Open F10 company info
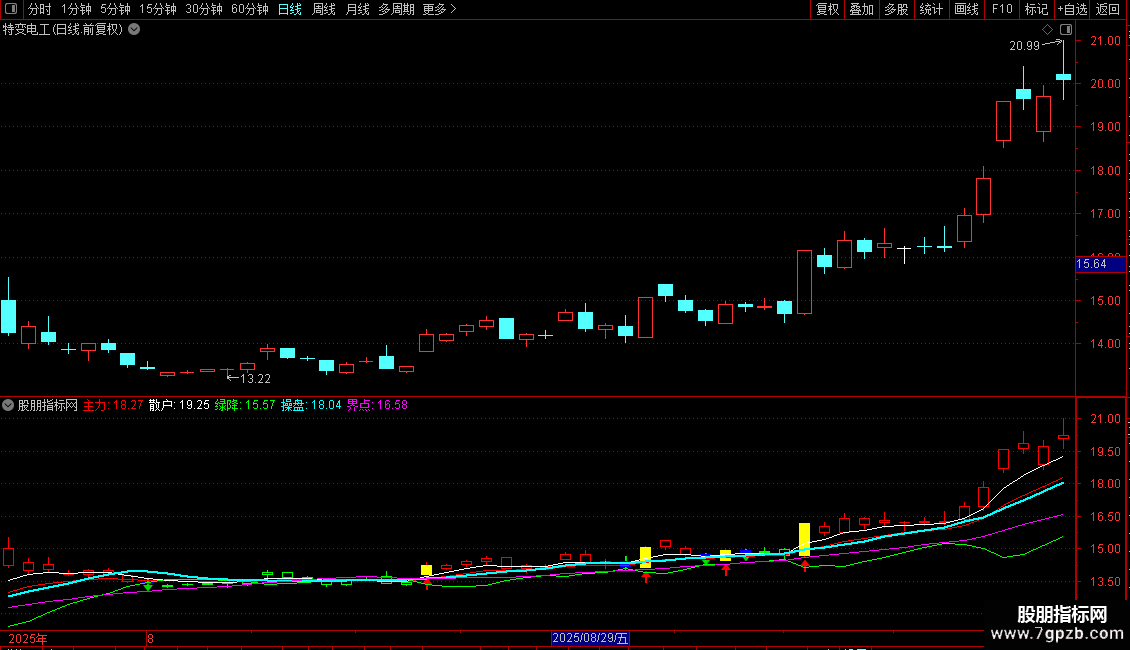The image size is (1130, 650). (1002, 9)
